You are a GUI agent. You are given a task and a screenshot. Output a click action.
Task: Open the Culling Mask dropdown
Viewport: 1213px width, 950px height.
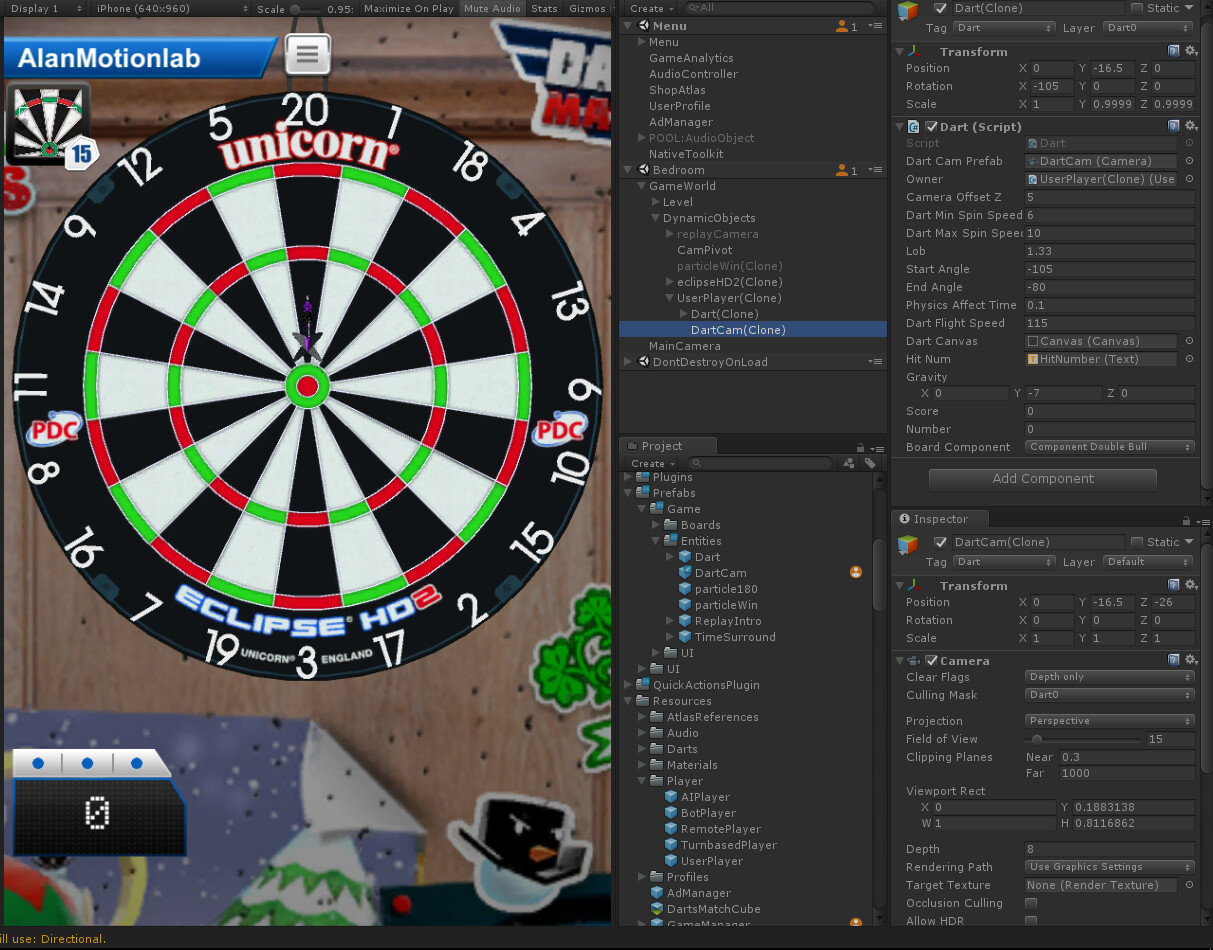pyautogui.click(x=1110, y=695)
